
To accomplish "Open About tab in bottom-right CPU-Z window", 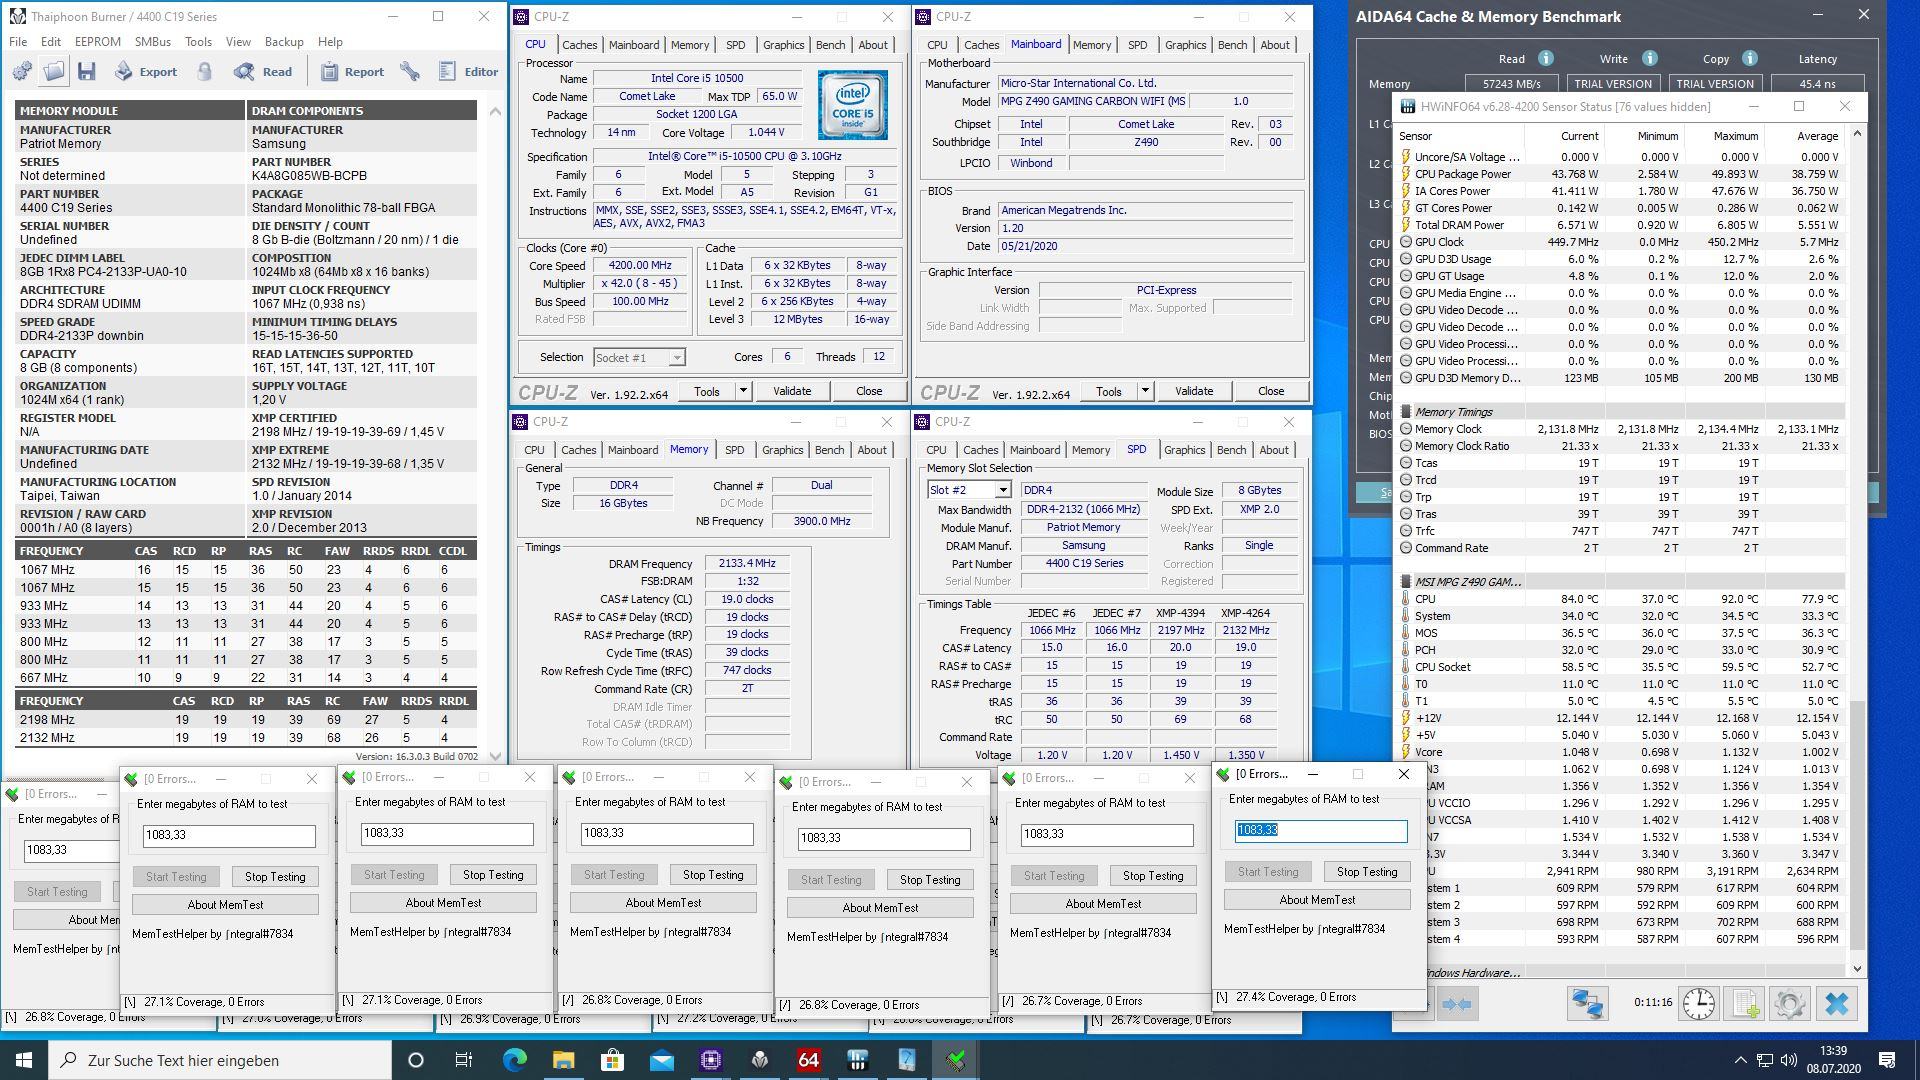I will [1273, 450].
